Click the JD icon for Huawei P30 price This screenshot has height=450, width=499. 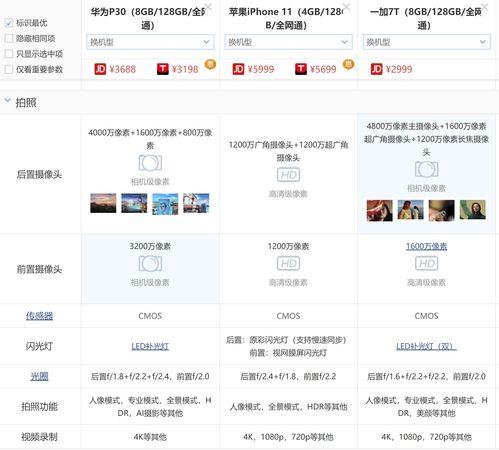(100, 69)
